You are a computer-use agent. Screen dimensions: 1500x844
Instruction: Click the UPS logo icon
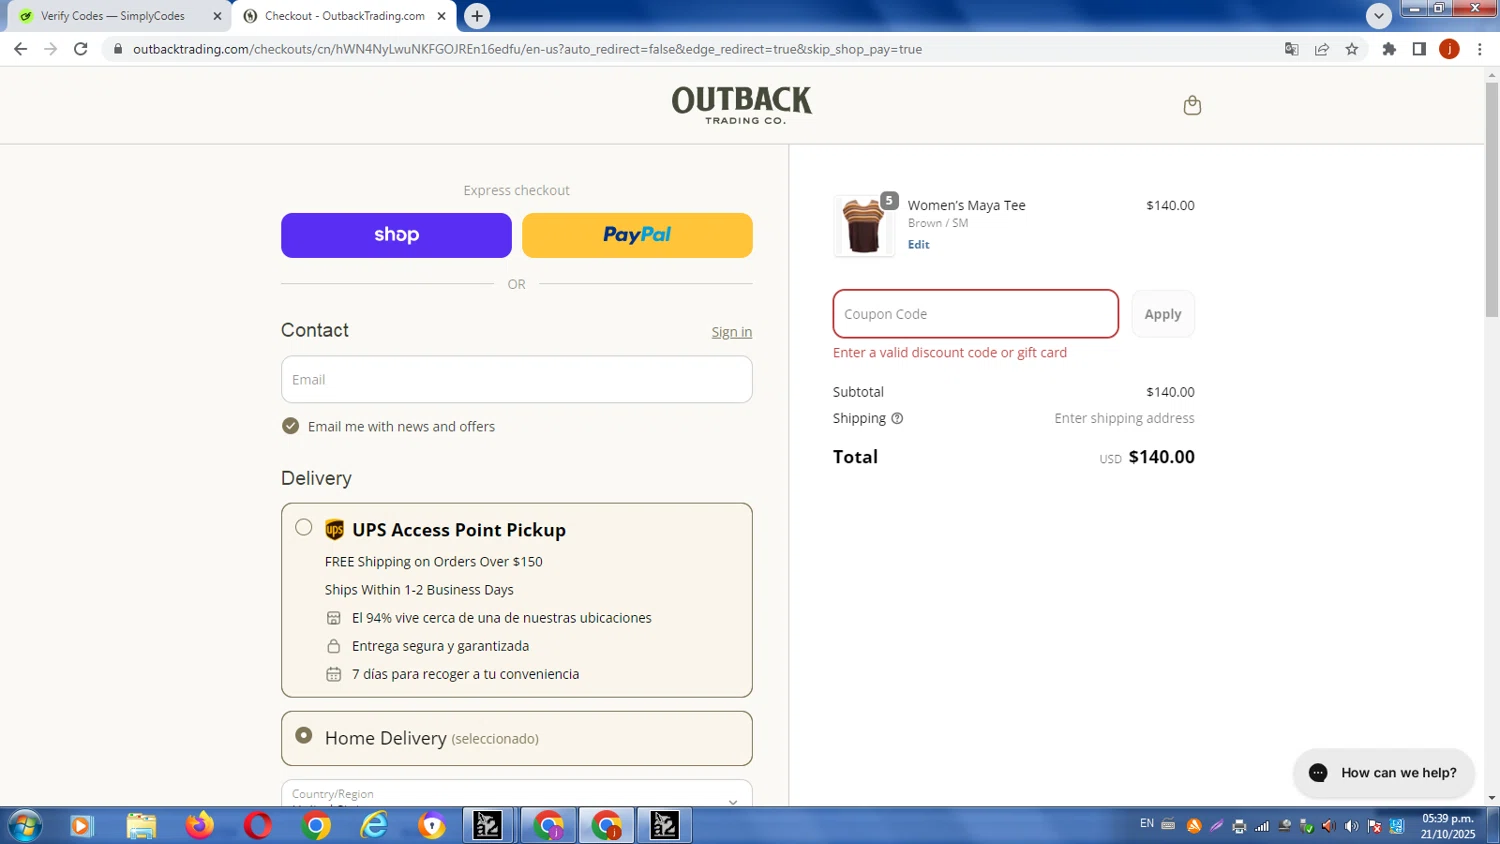(335, 530)
